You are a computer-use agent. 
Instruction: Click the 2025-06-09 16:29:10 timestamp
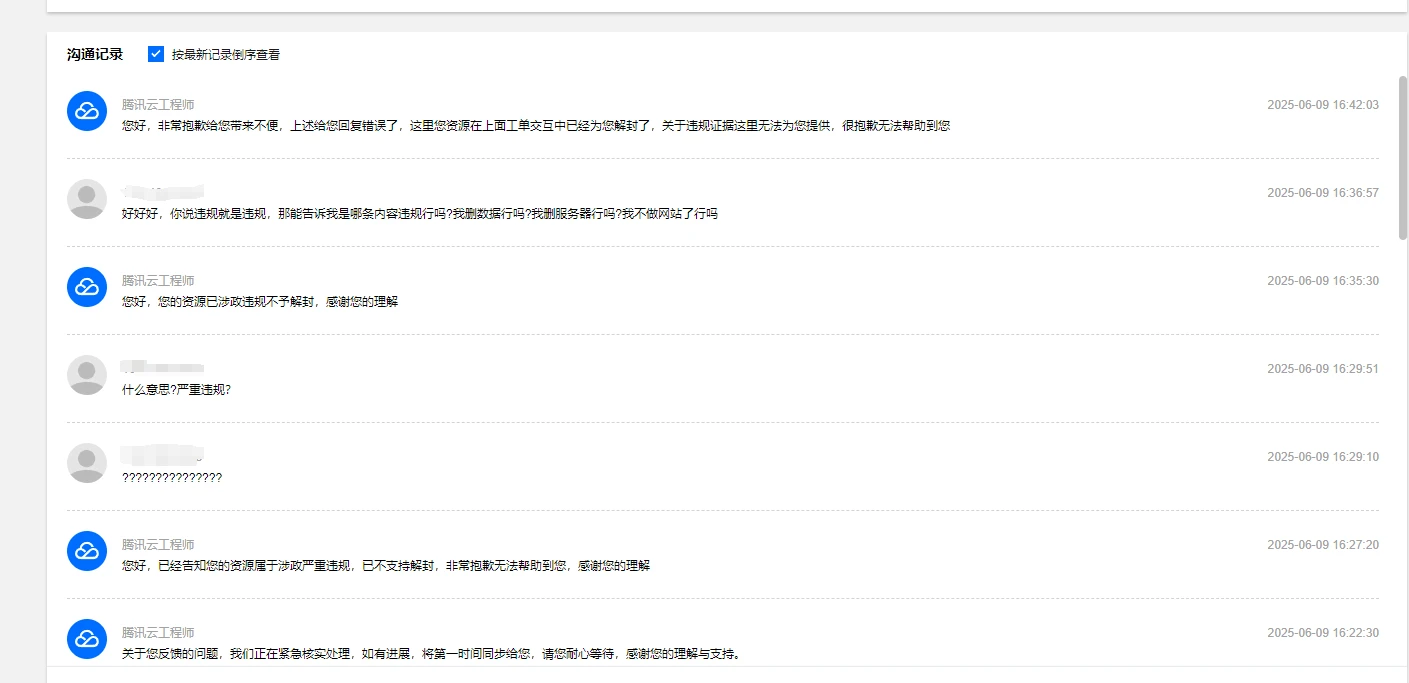point(1322,457)
